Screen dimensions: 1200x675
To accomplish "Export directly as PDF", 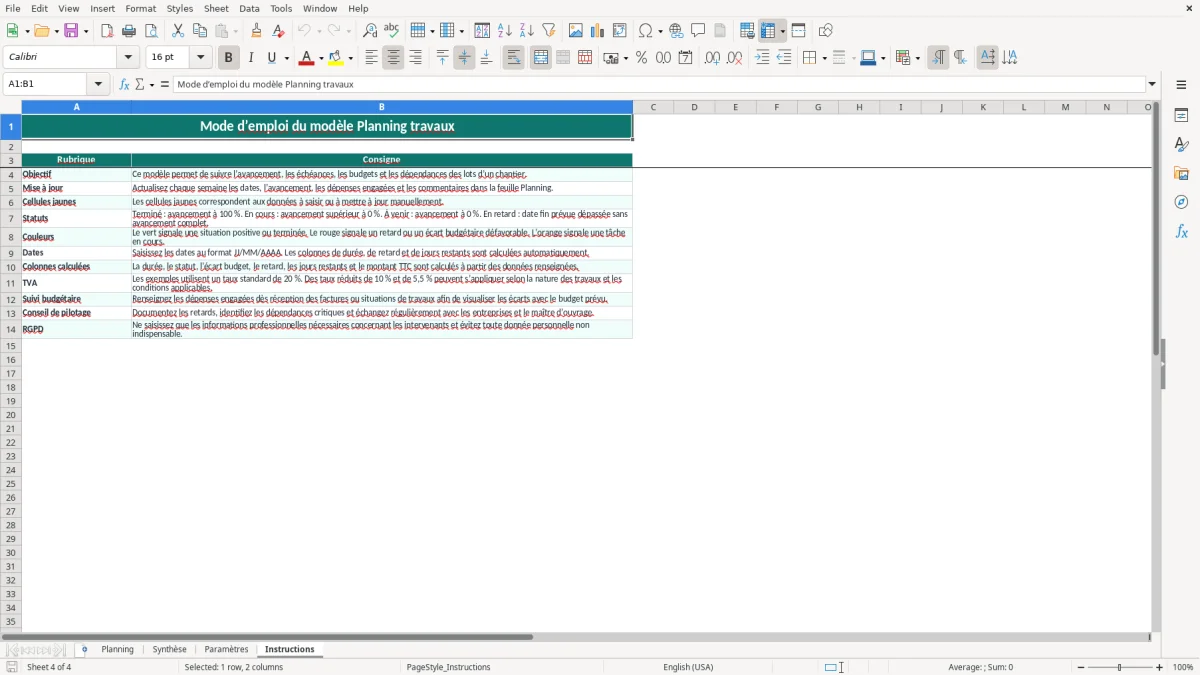I will pyautogui.click(x=107, y=31).
